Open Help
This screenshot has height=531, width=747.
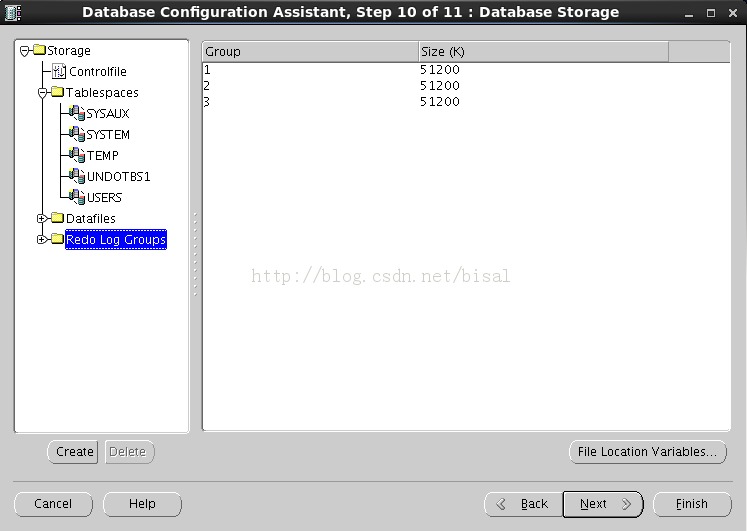tap(142, 504)
